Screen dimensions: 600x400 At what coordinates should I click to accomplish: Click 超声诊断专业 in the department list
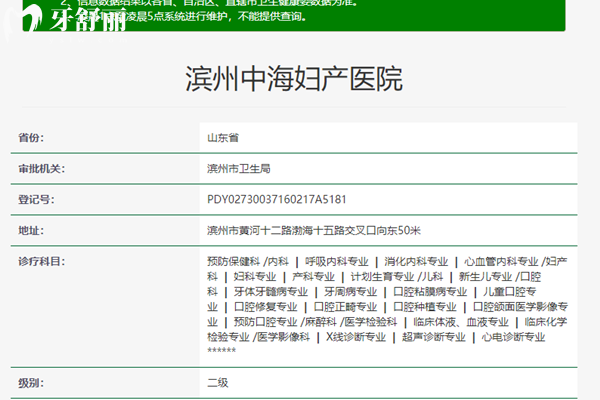434,337
